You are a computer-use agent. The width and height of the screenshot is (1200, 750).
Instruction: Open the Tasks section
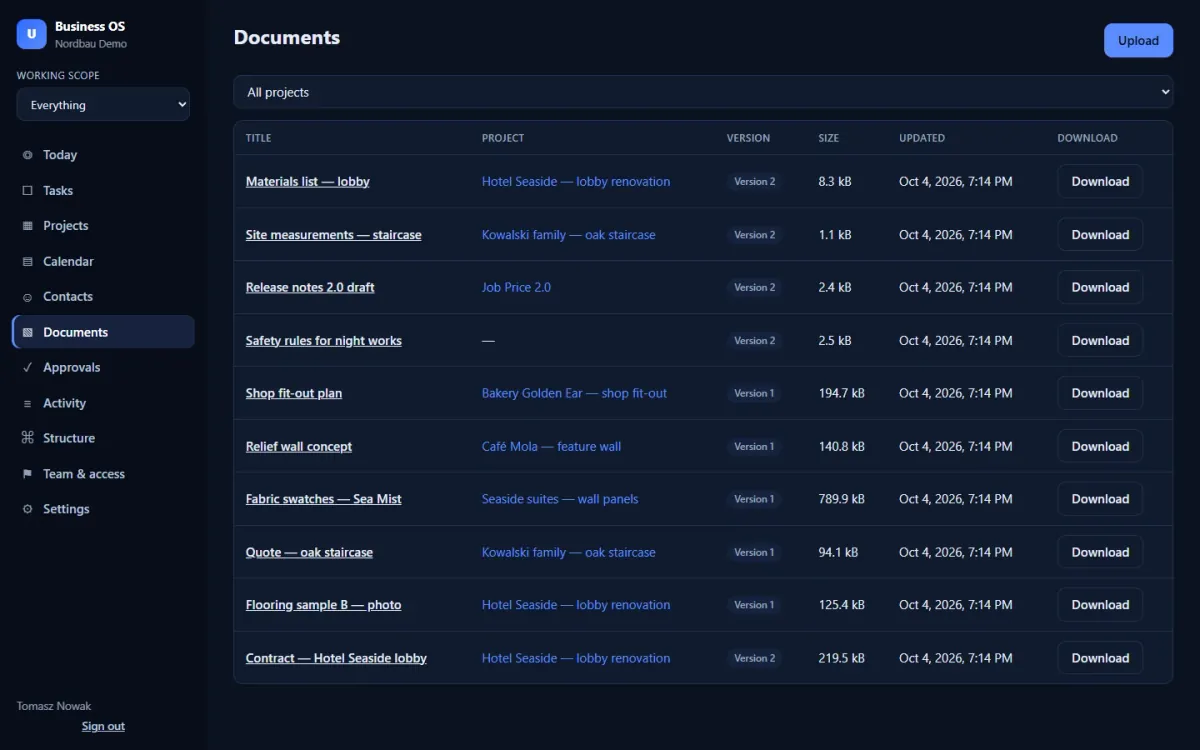(x=103, y=190)
